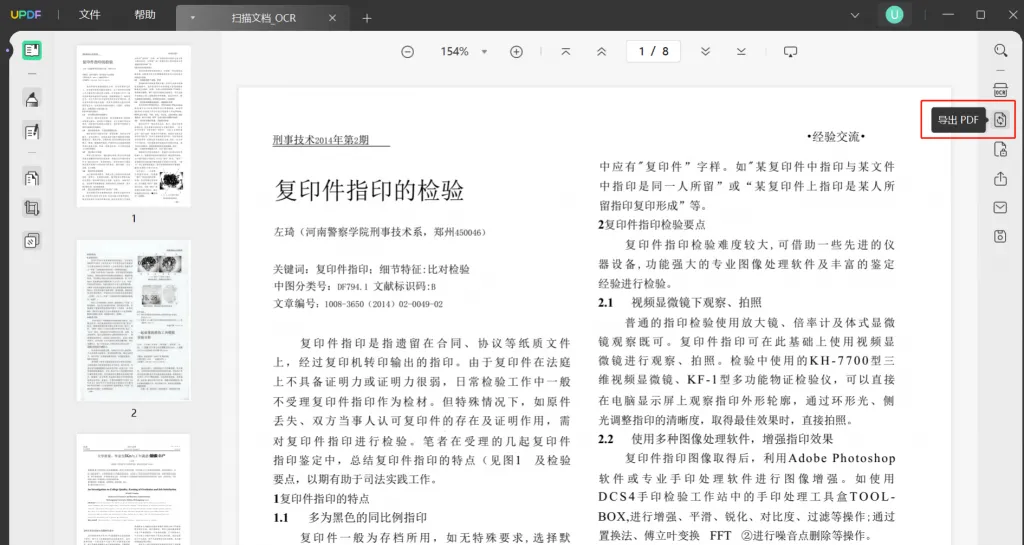Screen dimensions: 1024x545
Task: Open the 帮助 menu
Action: coord(145,15)
